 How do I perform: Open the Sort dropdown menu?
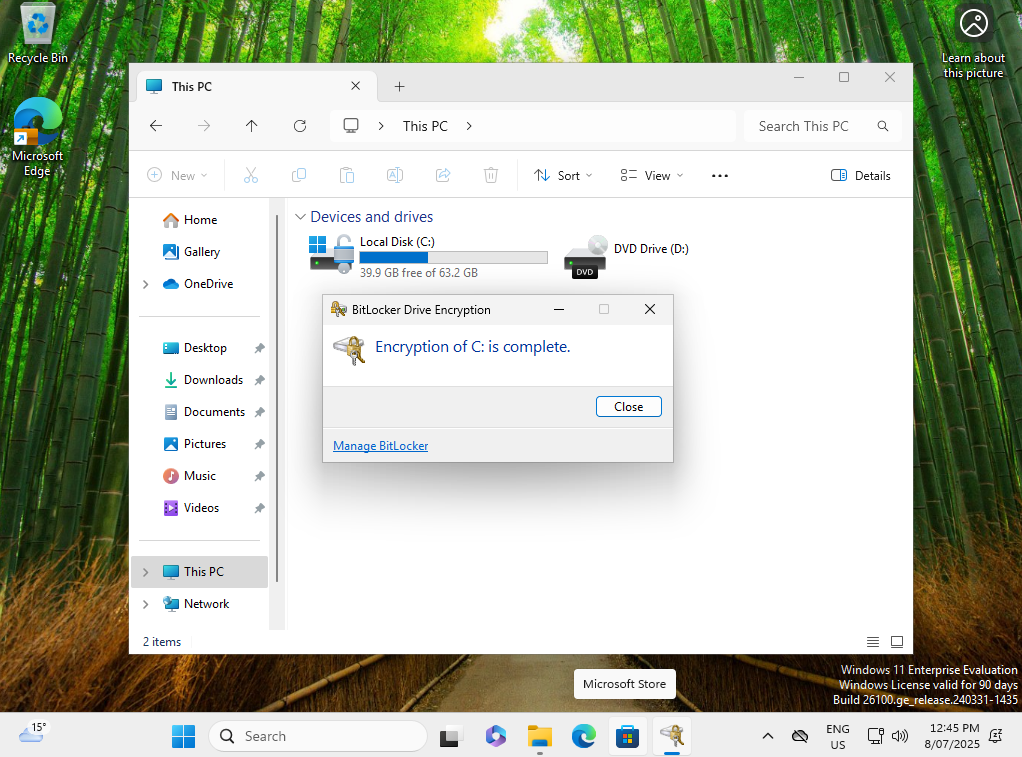click(x=563, y=175)
